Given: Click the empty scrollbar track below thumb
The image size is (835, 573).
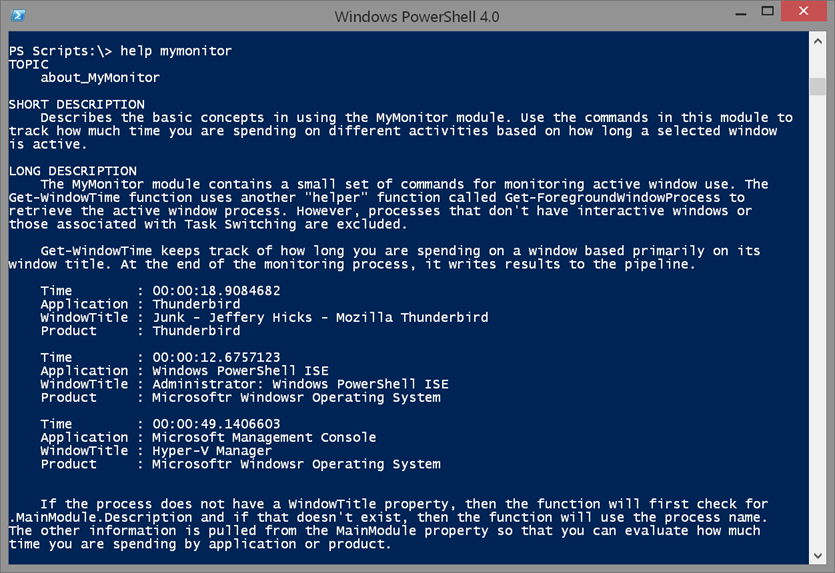Looking at the screenshot, I should [817, 320].
